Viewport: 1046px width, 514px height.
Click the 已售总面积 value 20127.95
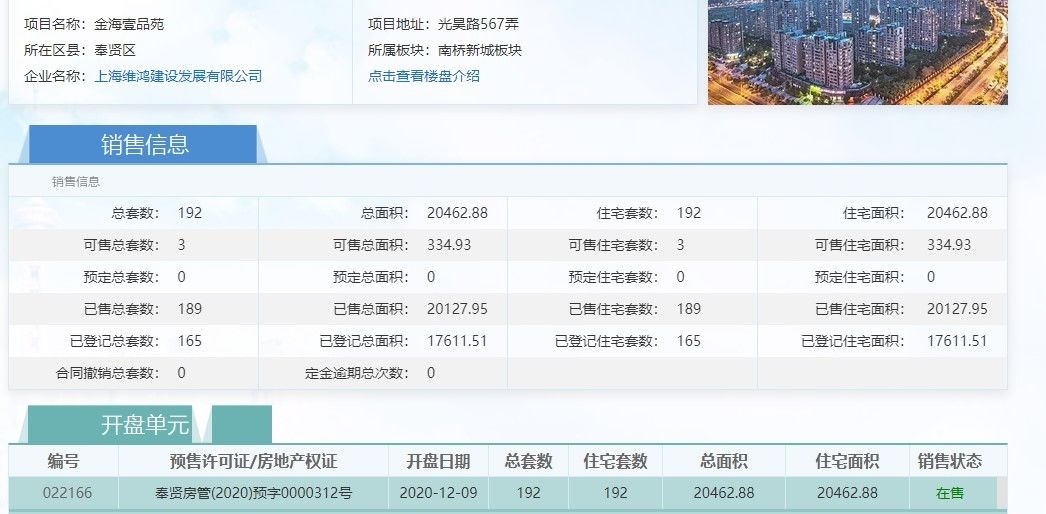tap(458, 309)
